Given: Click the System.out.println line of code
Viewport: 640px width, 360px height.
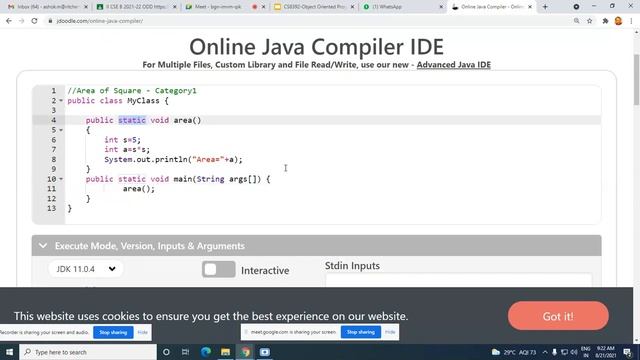Looking at the screenshot, I should (173, 159).
